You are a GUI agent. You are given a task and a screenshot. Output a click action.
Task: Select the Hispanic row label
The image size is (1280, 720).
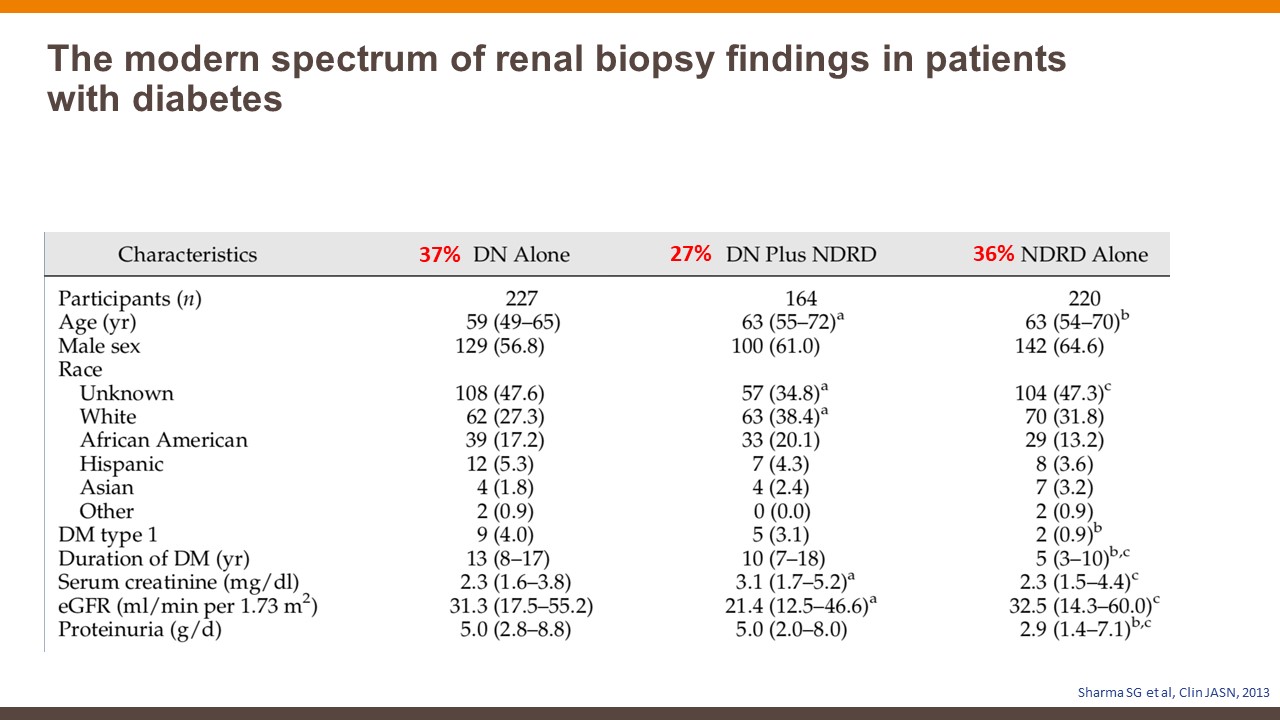click(121, 464)
